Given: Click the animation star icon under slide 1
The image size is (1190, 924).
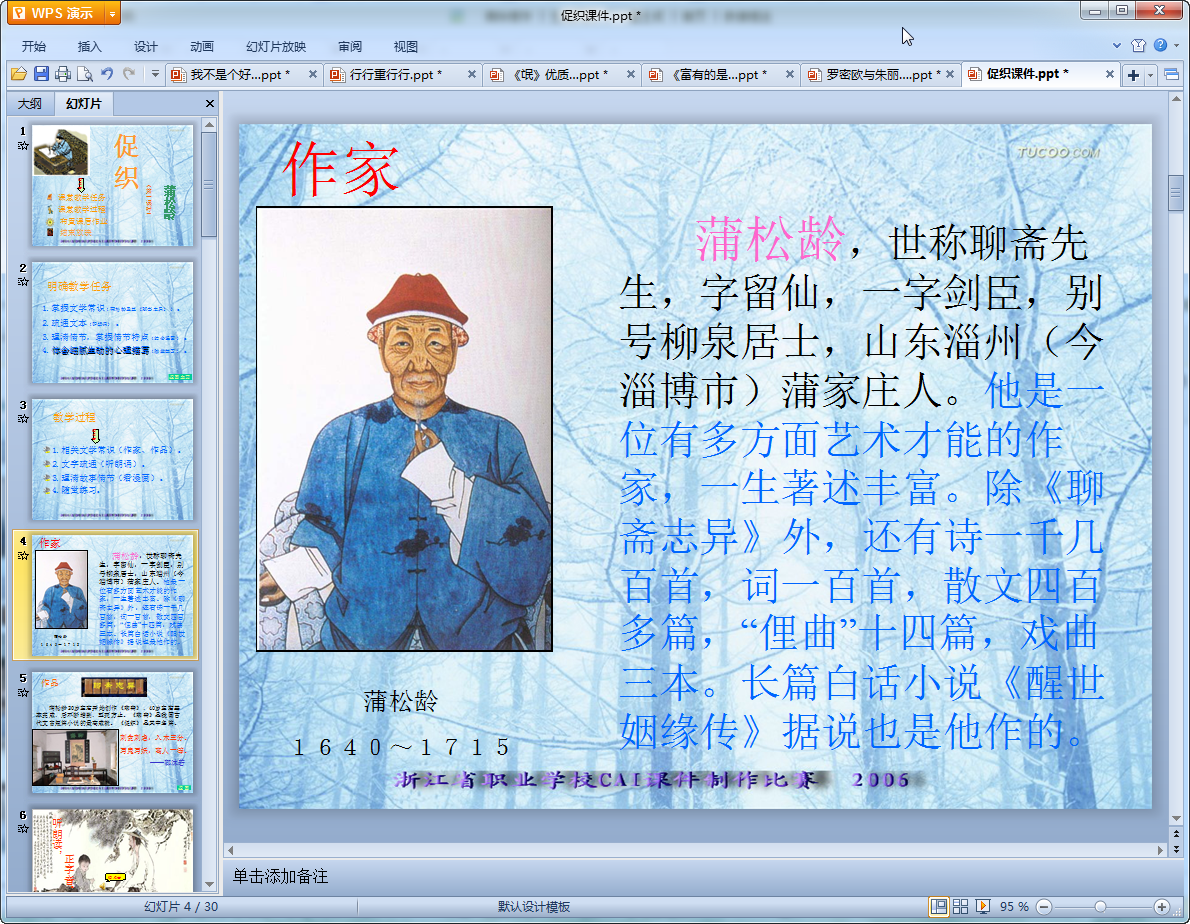Looking at the screenshot, I should tap(23, 146).
